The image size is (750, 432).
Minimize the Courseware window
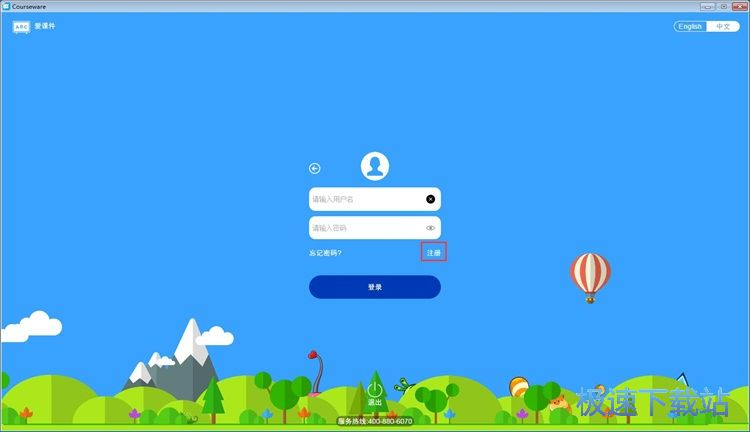[707, 6]
